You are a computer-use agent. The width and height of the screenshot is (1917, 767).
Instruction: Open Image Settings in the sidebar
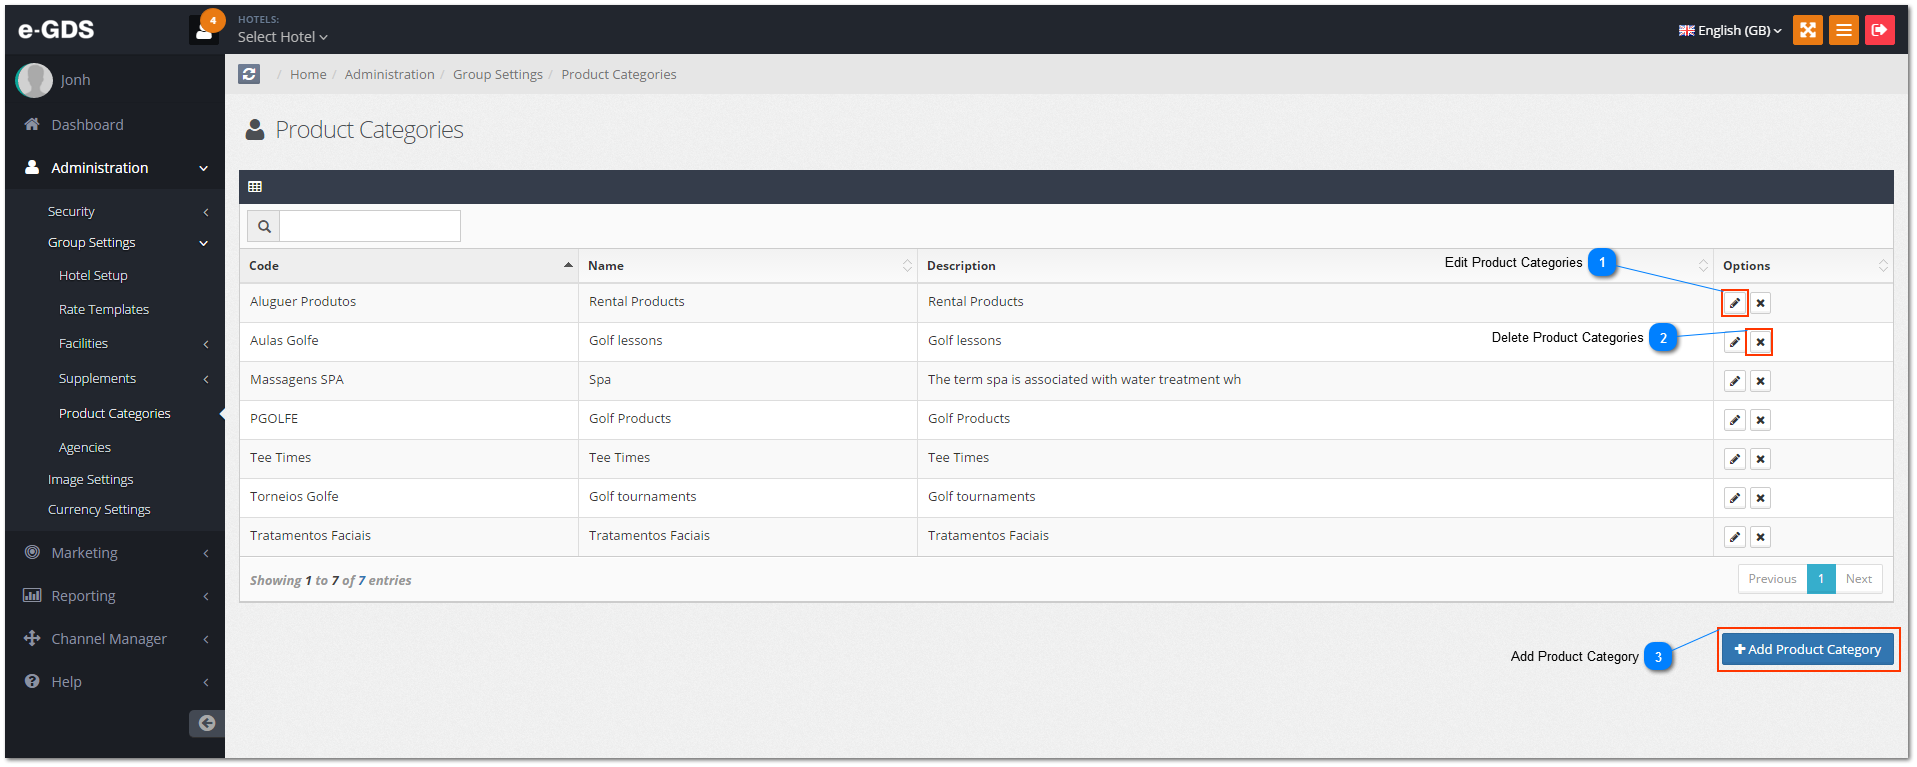pos(90,480)
